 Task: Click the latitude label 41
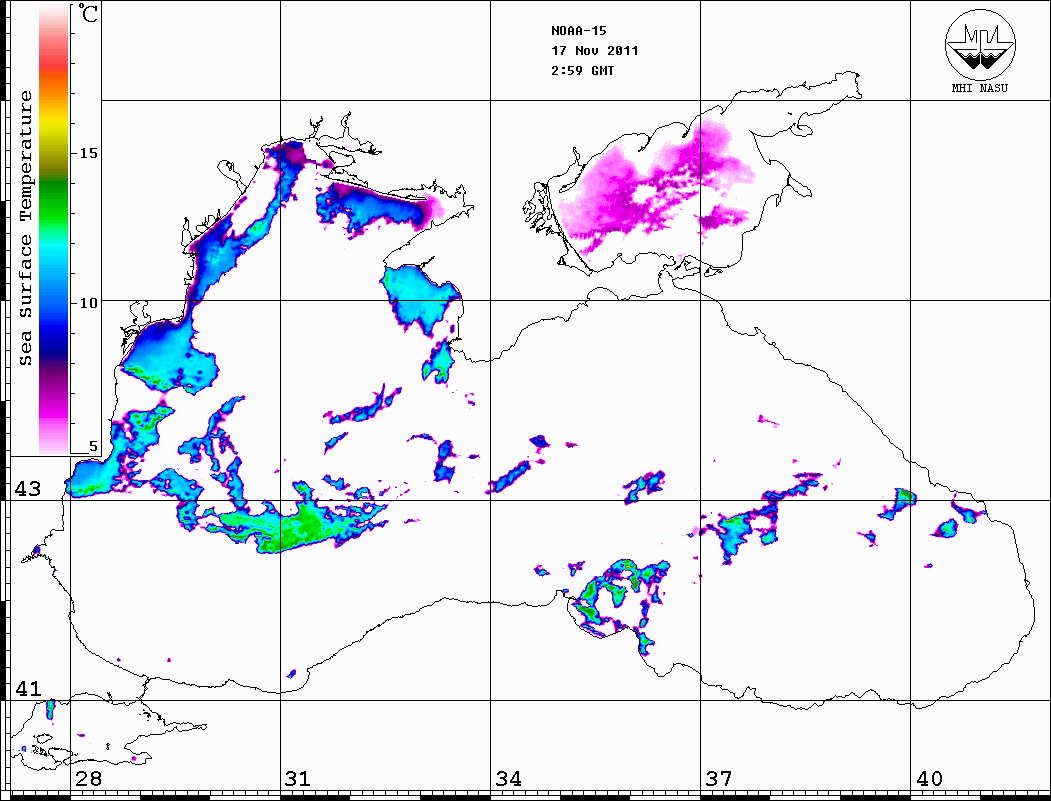click(x=28, y=688)
